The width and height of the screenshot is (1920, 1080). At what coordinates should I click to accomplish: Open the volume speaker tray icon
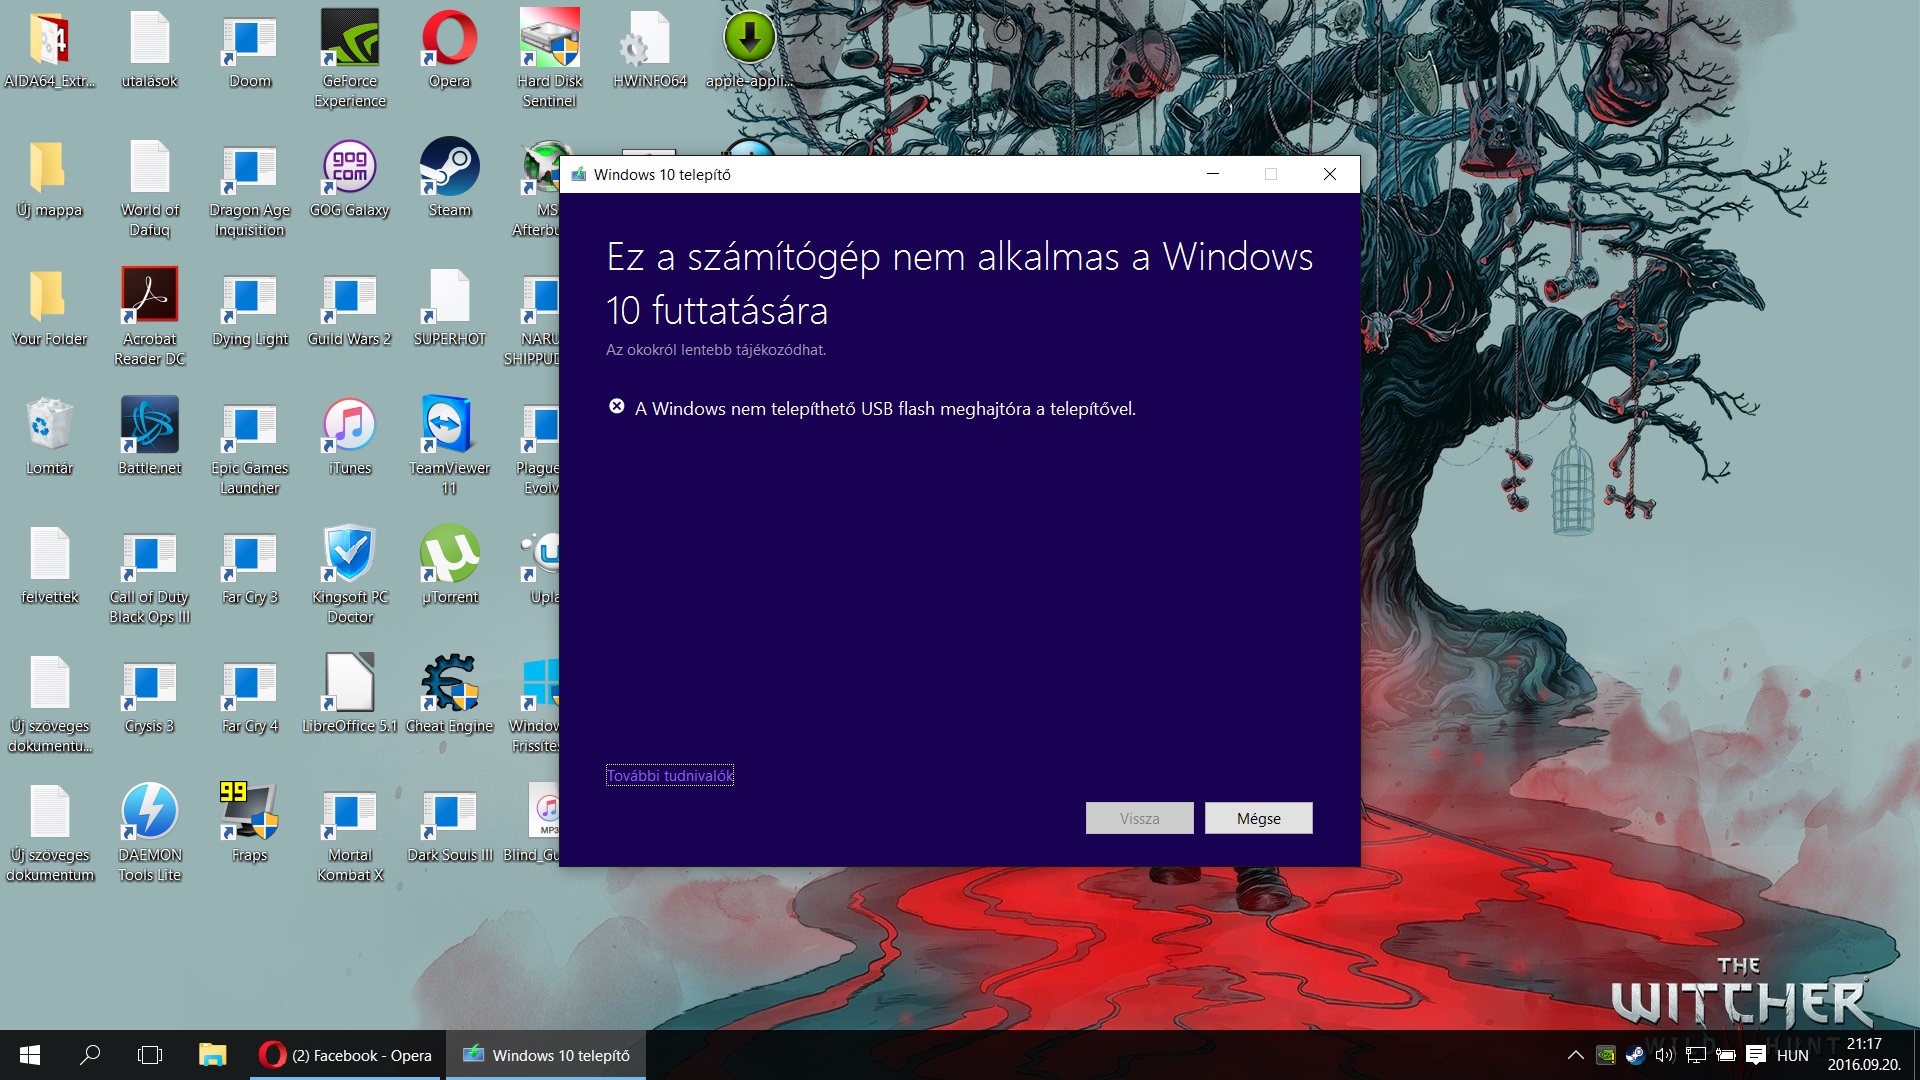tap(1665, 1055)
